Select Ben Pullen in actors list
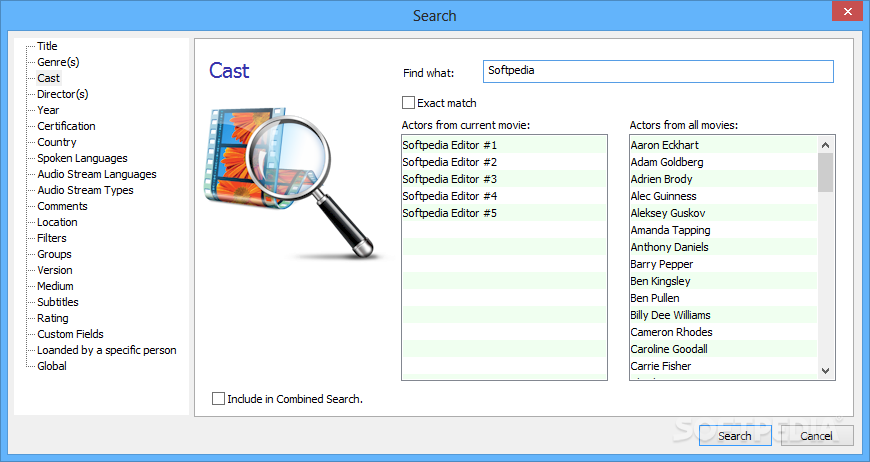Viewport: 870px width, 462px height. (x=724, y=298)
